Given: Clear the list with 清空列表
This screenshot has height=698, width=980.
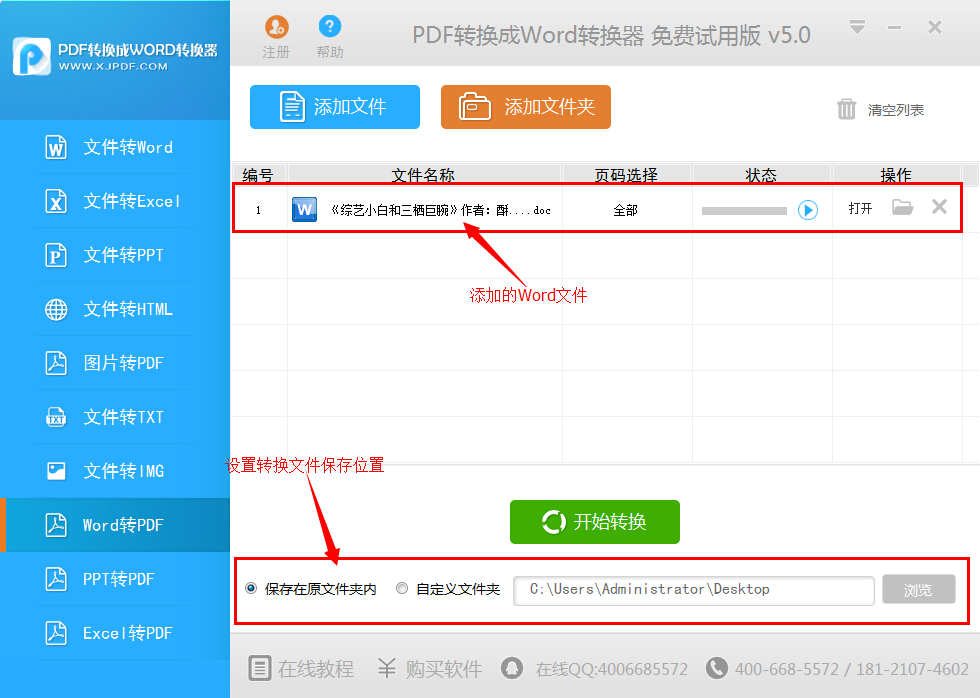Looking at the screenshot, I should tap(895, 110).
